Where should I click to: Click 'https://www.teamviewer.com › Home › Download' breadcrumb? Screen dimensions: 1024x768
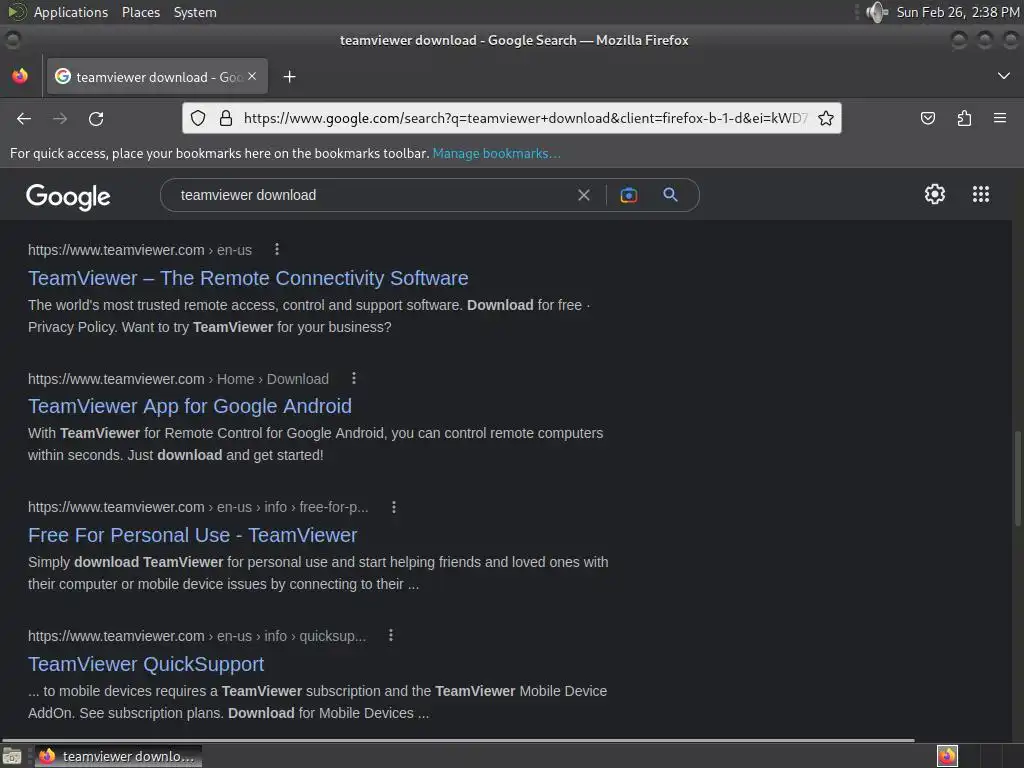tap(178, 379)
